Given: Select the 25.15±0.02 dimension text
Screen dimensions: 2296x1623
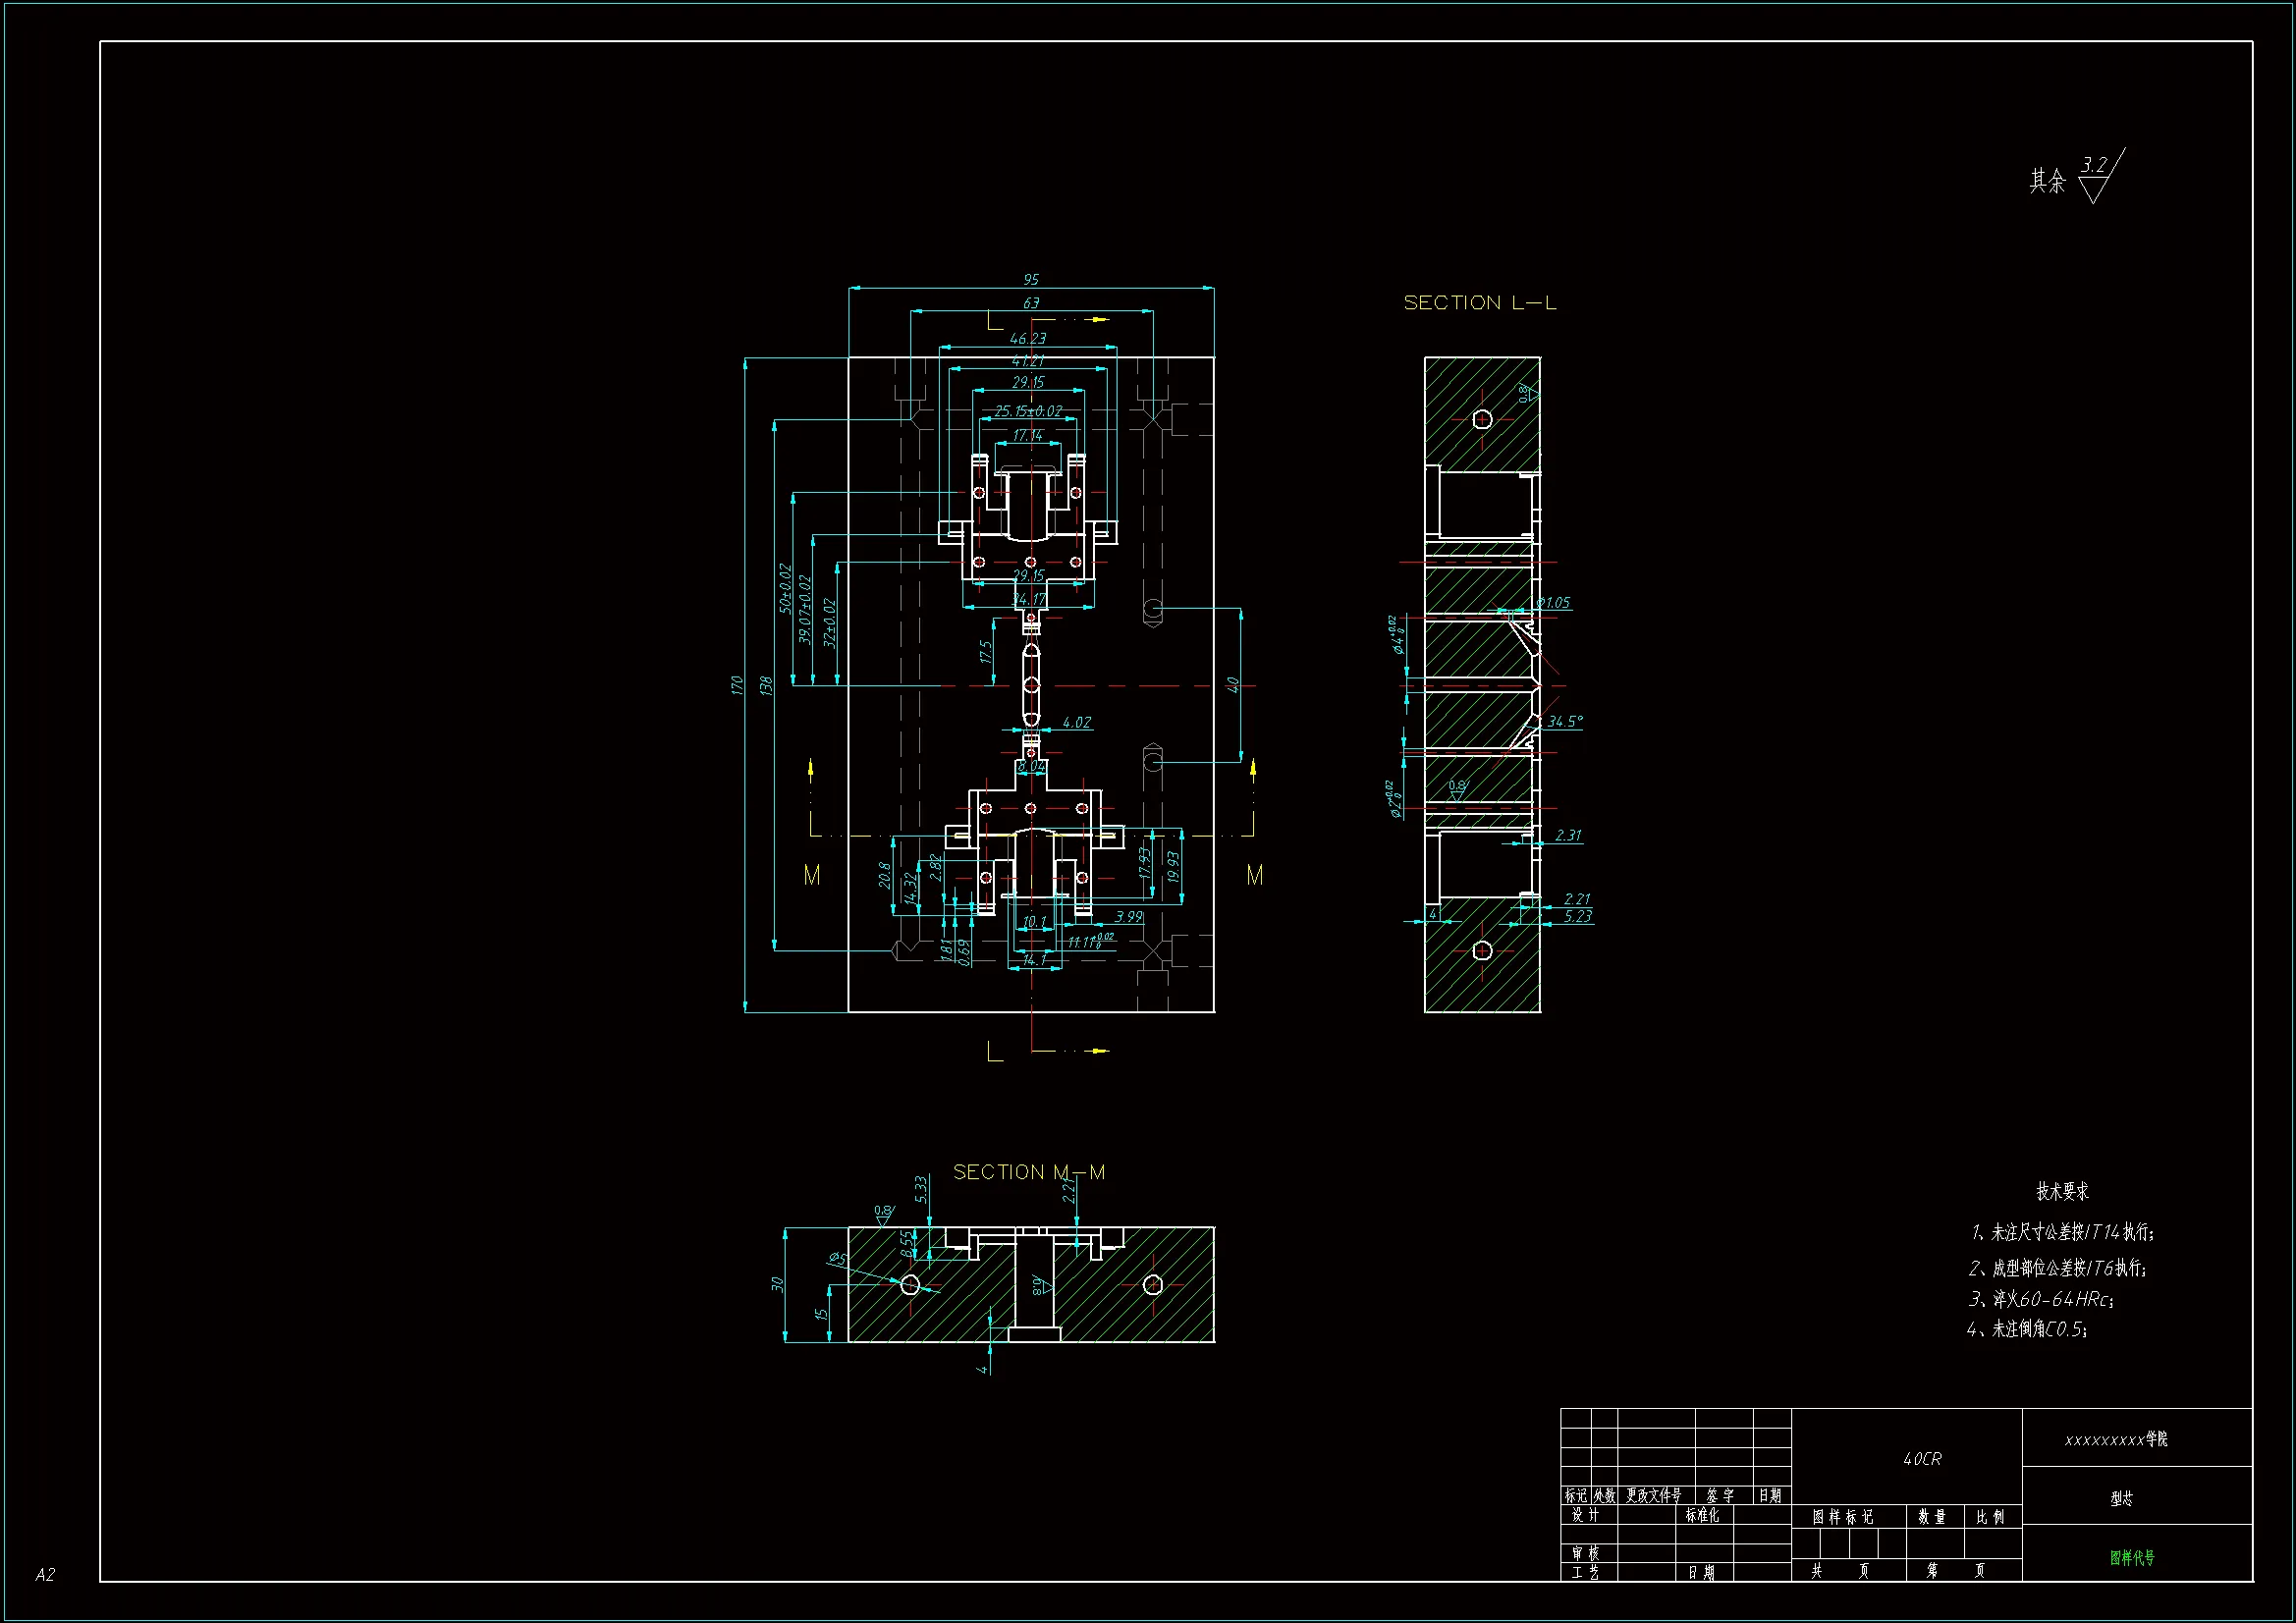Looking at the screenshot, I should pos(1028,411).
